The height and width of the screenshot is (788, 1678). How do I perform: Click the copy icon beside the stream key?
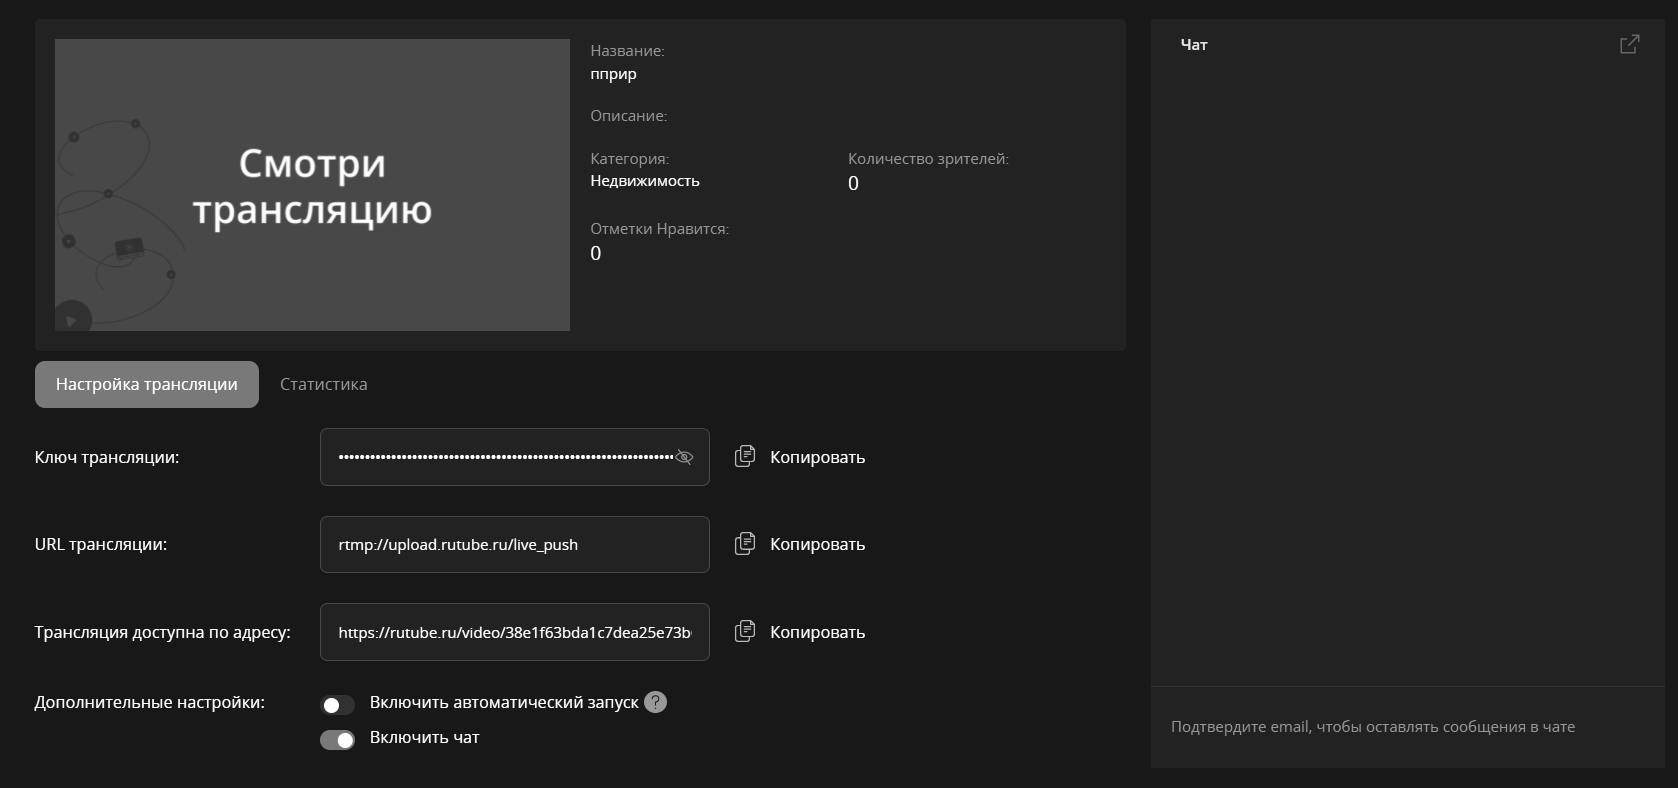[745, 456]
